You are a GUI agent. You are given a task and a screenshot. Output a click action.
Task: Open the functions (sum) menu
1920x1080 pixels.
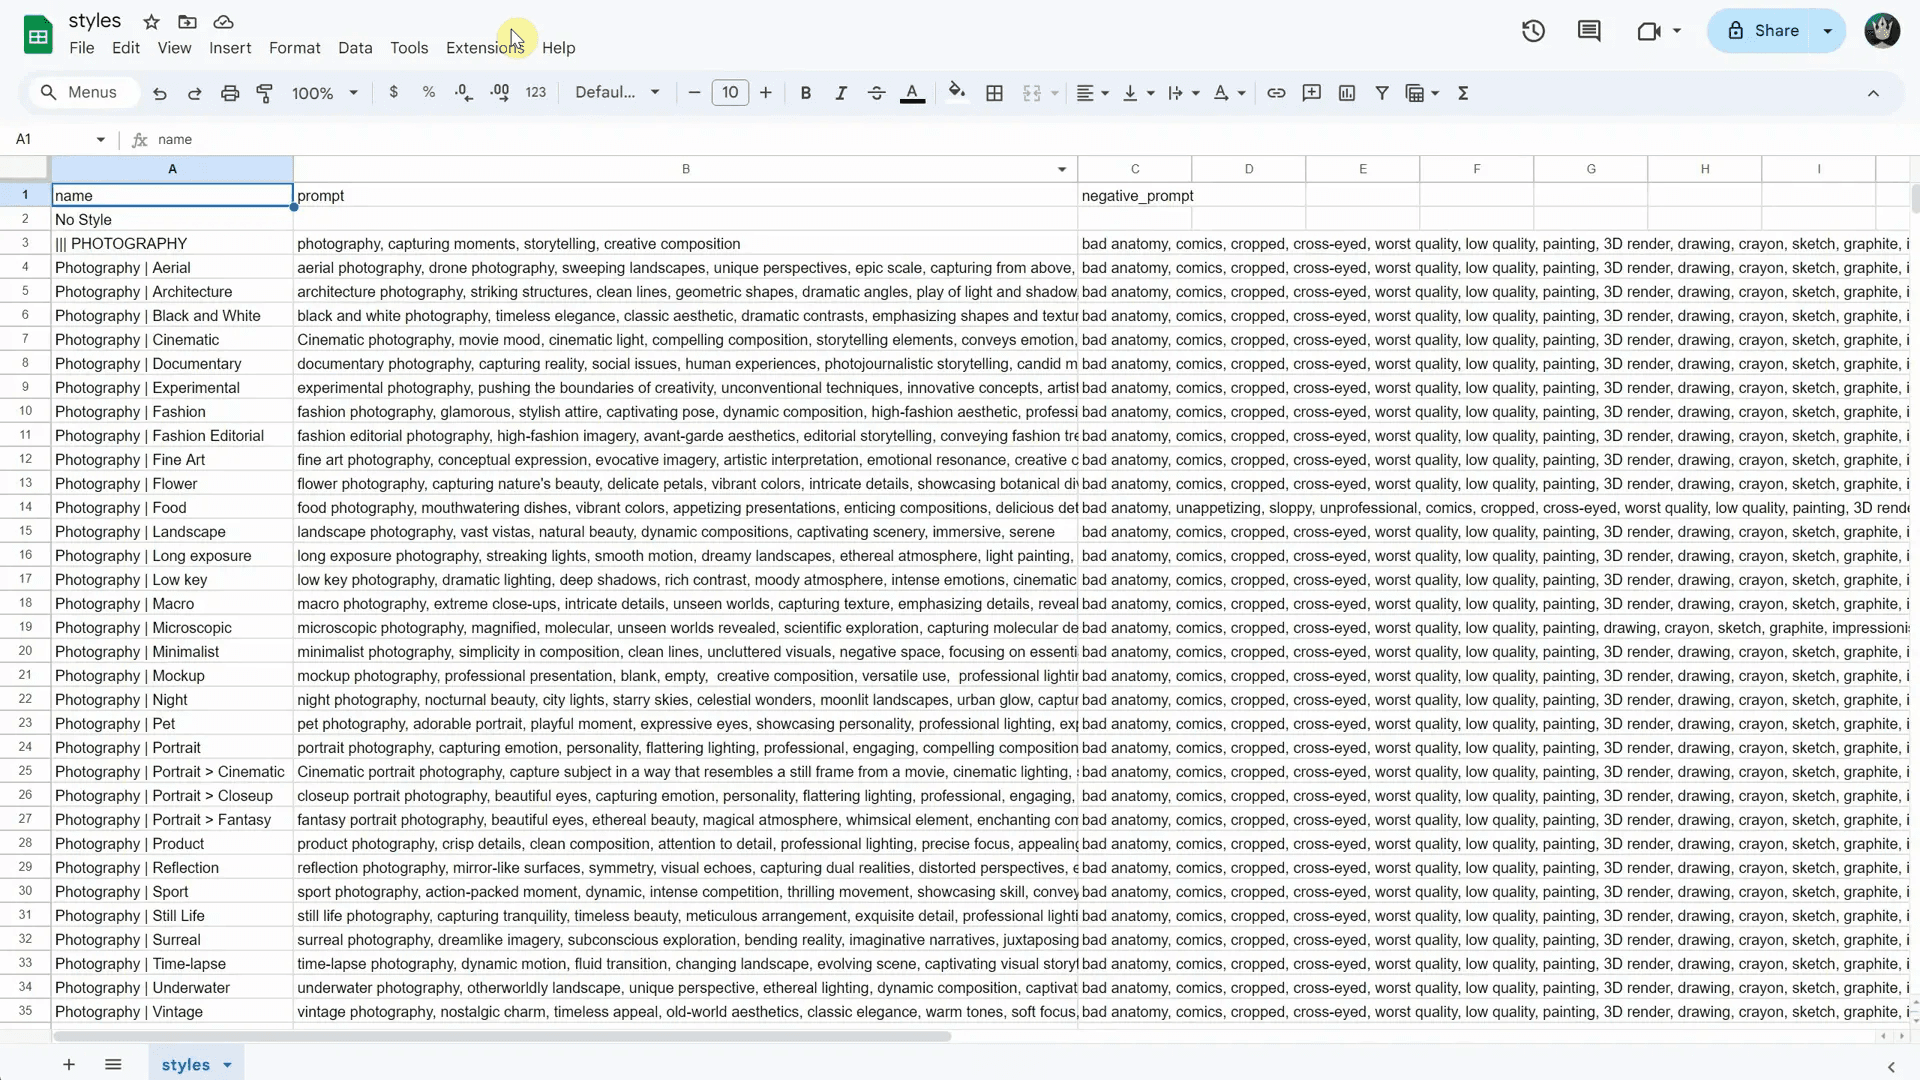point(1463,92)
